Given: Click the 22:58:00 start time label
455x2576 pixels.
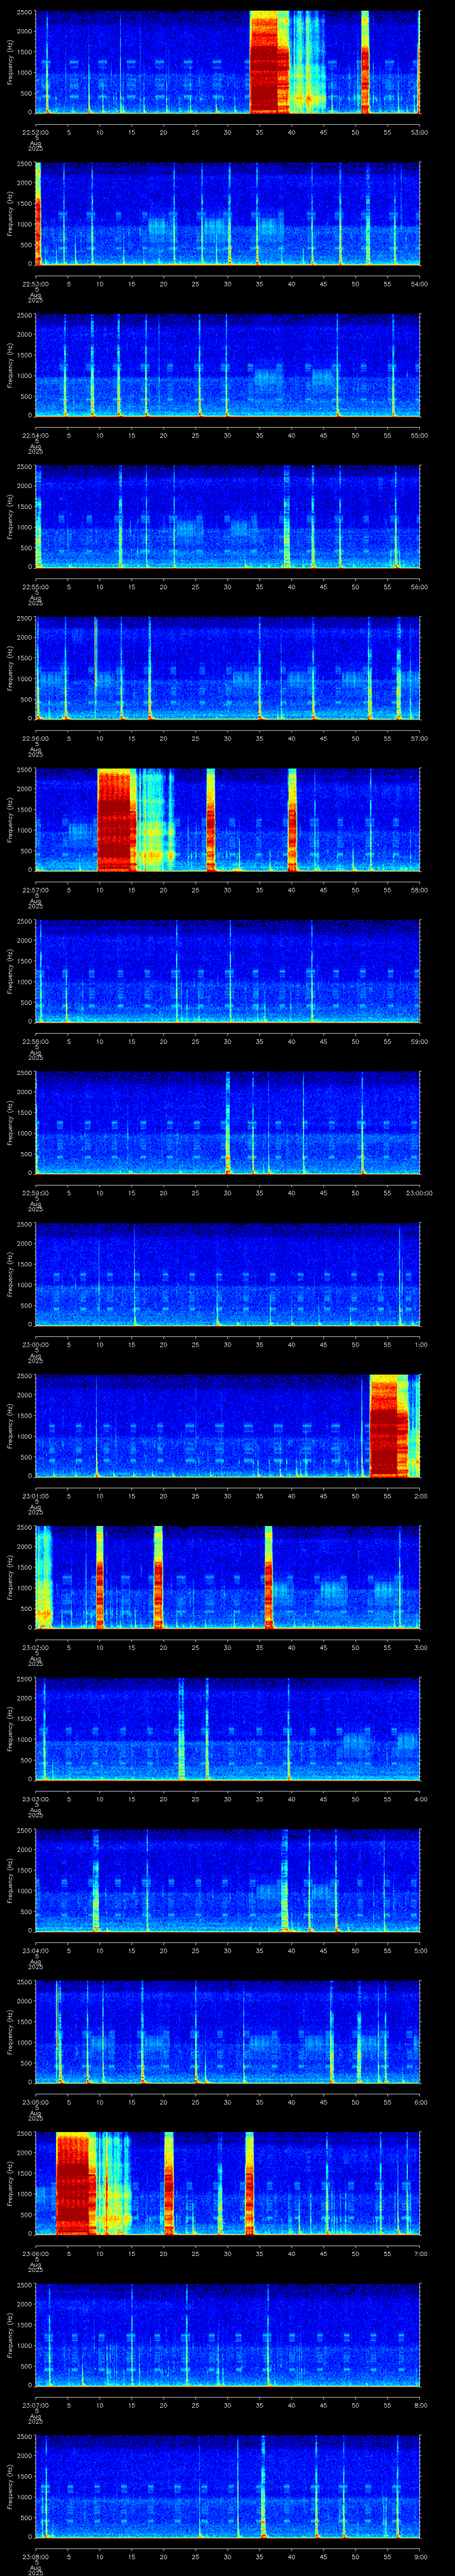Looking at the screenshot, I should 35,1041.
